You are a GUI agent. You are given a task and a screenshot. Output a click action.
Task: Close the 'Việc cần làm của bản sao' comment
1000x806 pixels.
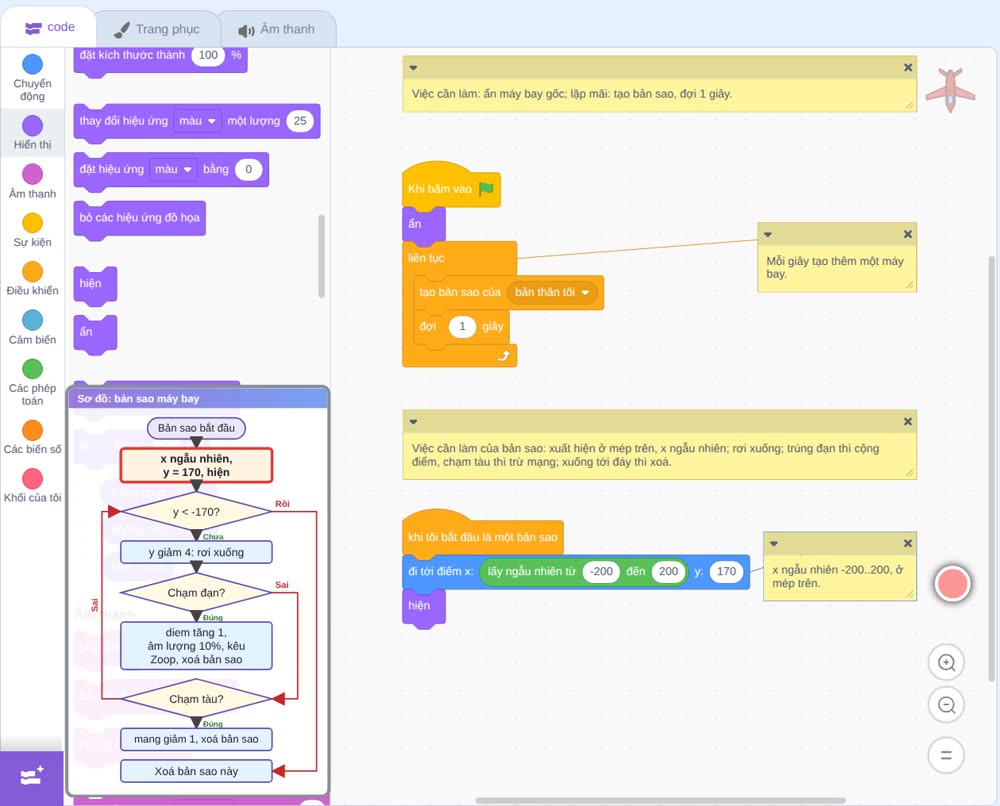908,421
